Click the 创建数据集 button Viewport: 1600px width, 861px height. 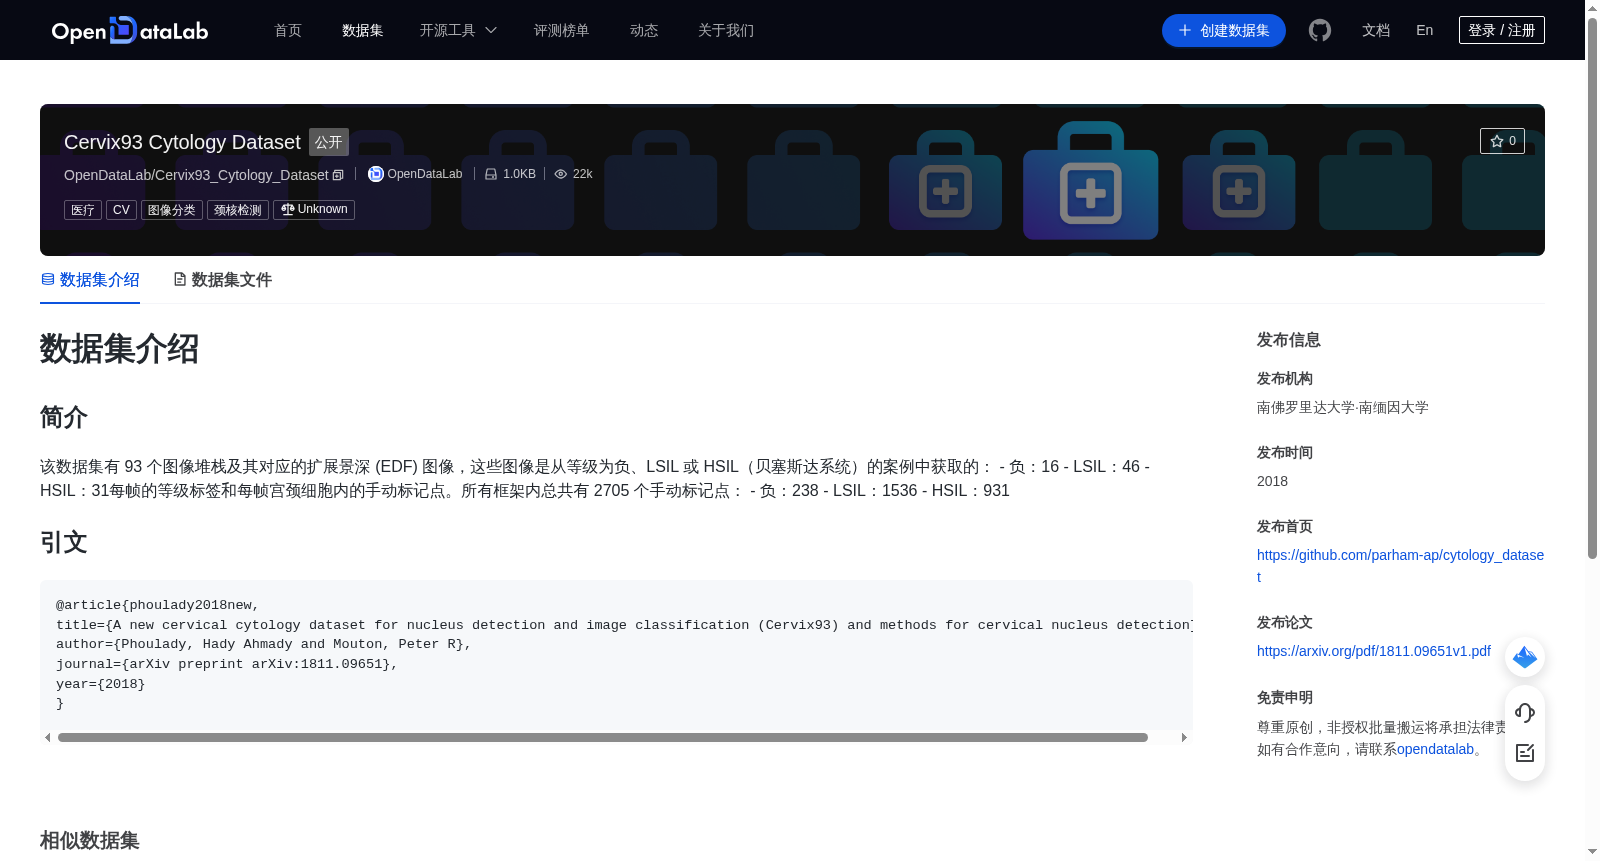click(1224, 30)
